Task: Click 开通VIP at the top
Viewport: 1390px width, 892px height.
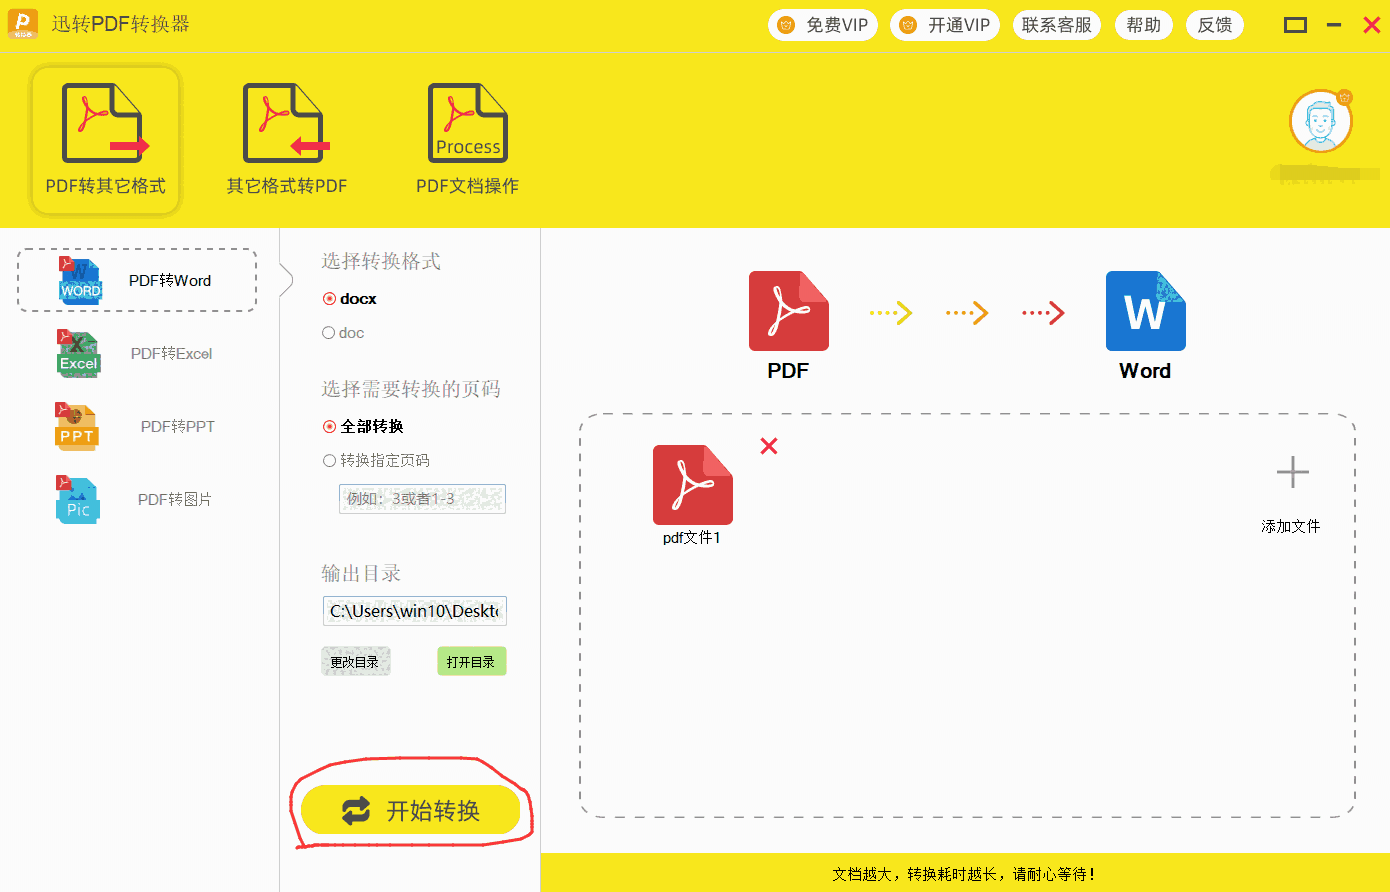Action: [944, 25]
